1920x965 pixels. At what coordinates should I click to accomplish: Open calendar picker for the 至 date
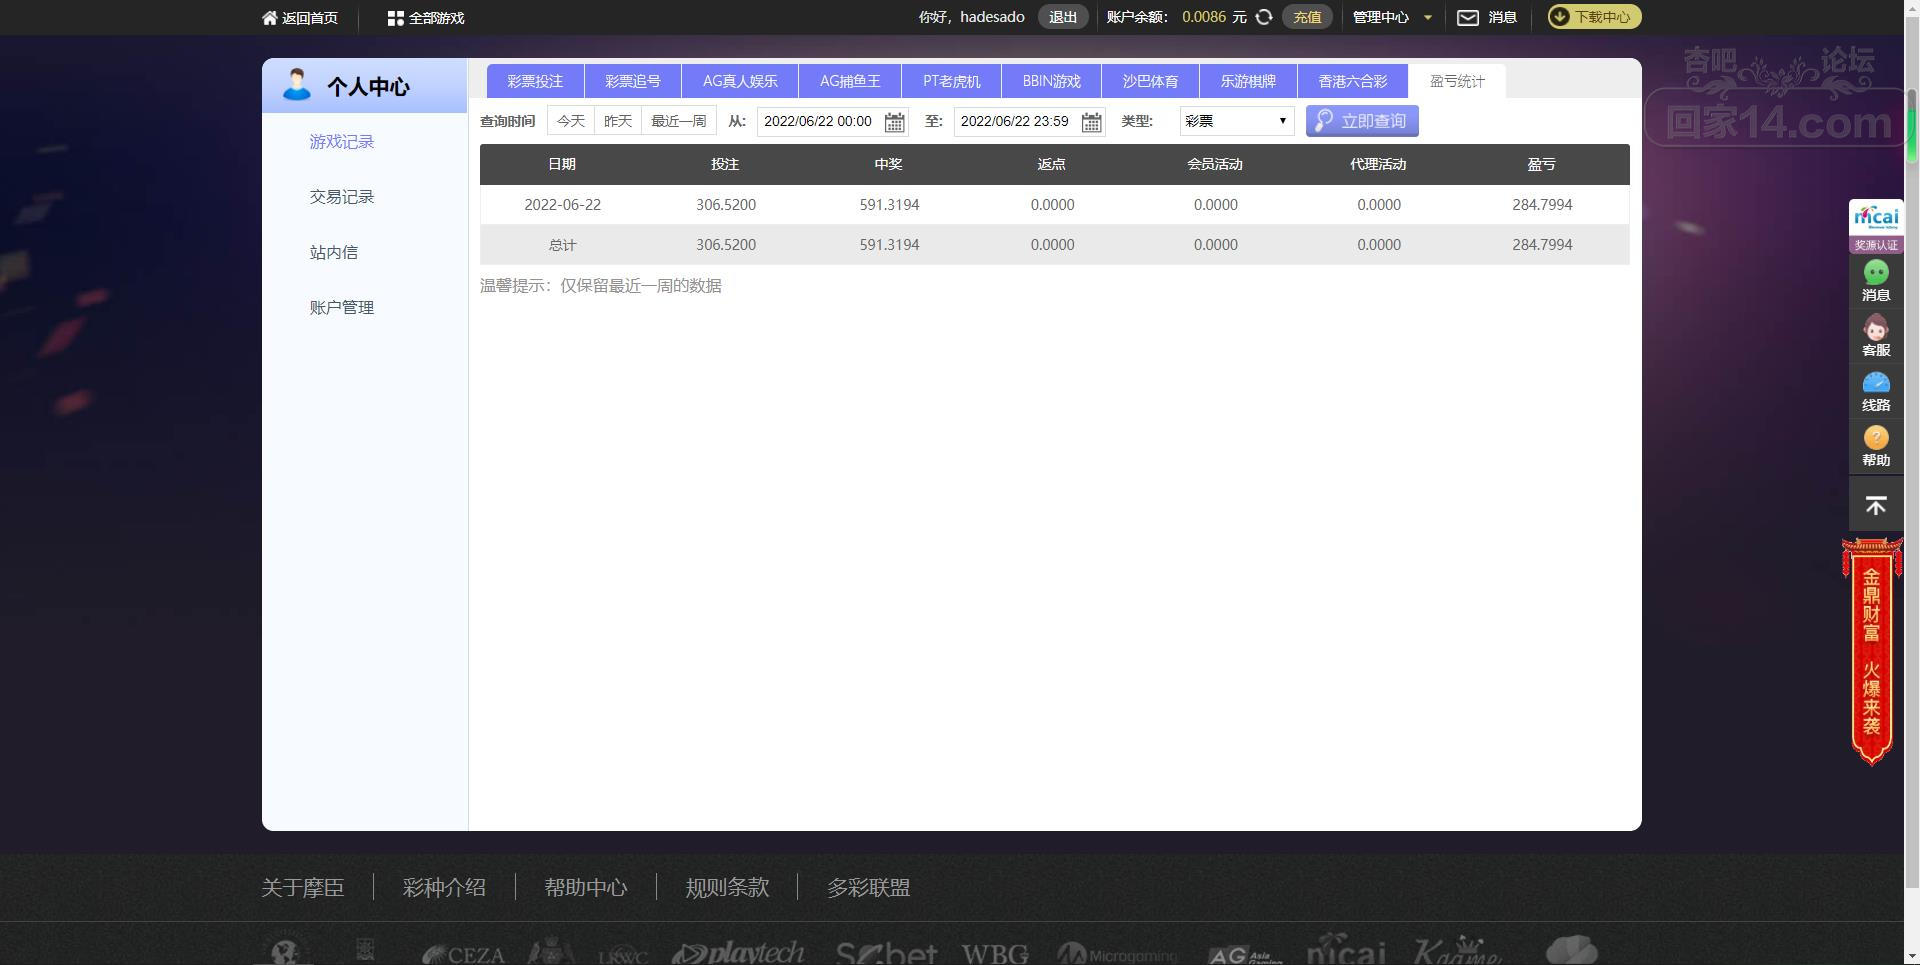click(x=1092, y=122)
